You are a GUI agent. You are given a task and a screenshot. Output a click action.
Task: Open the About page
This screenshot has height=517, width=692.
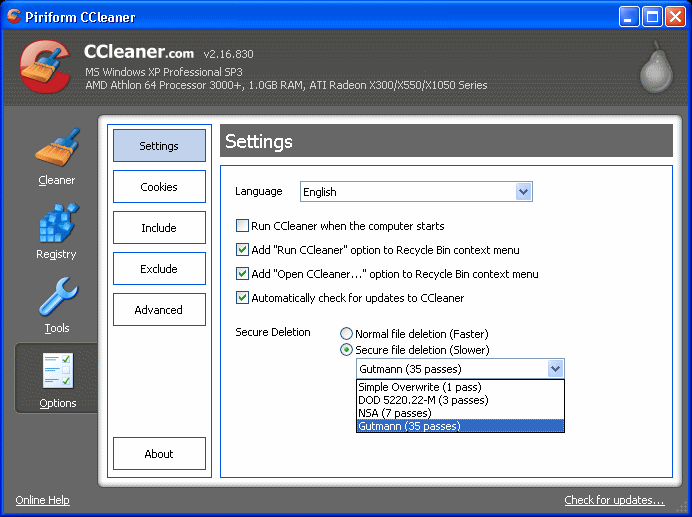159,454
